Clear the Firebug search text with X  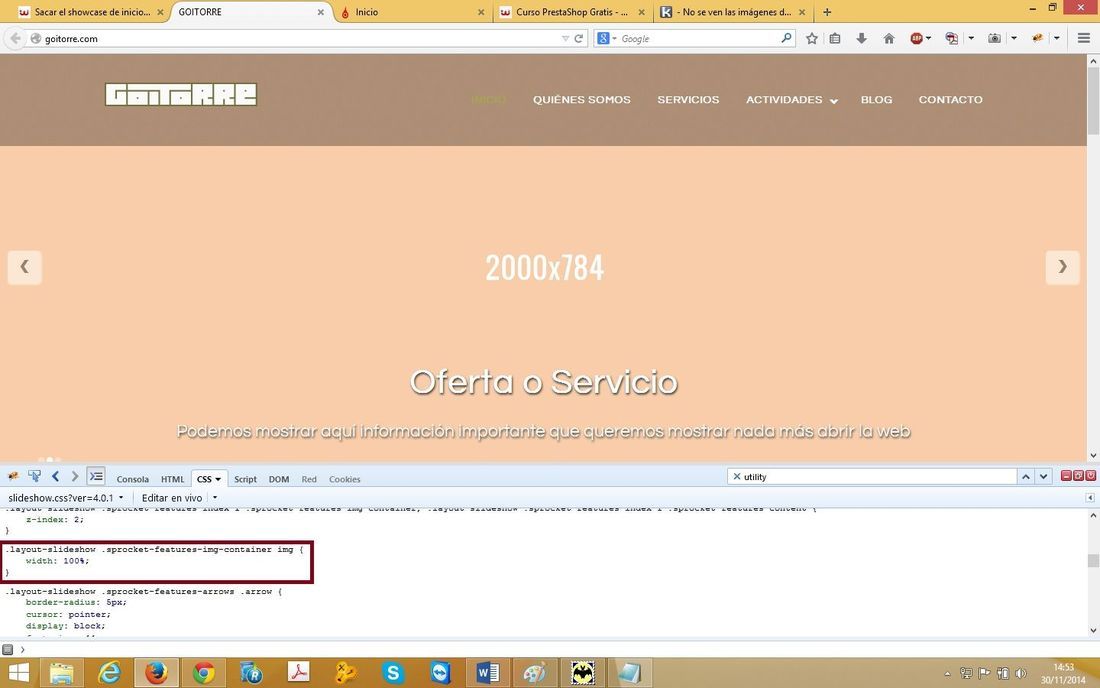point(737,476)
